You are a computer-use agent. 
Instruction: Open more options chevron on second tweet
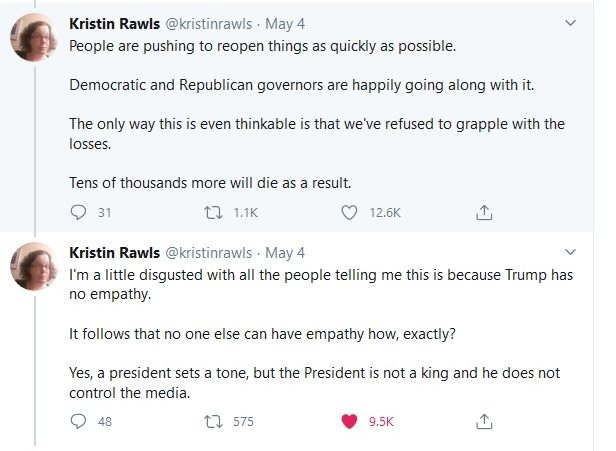(x=571, y=251)
